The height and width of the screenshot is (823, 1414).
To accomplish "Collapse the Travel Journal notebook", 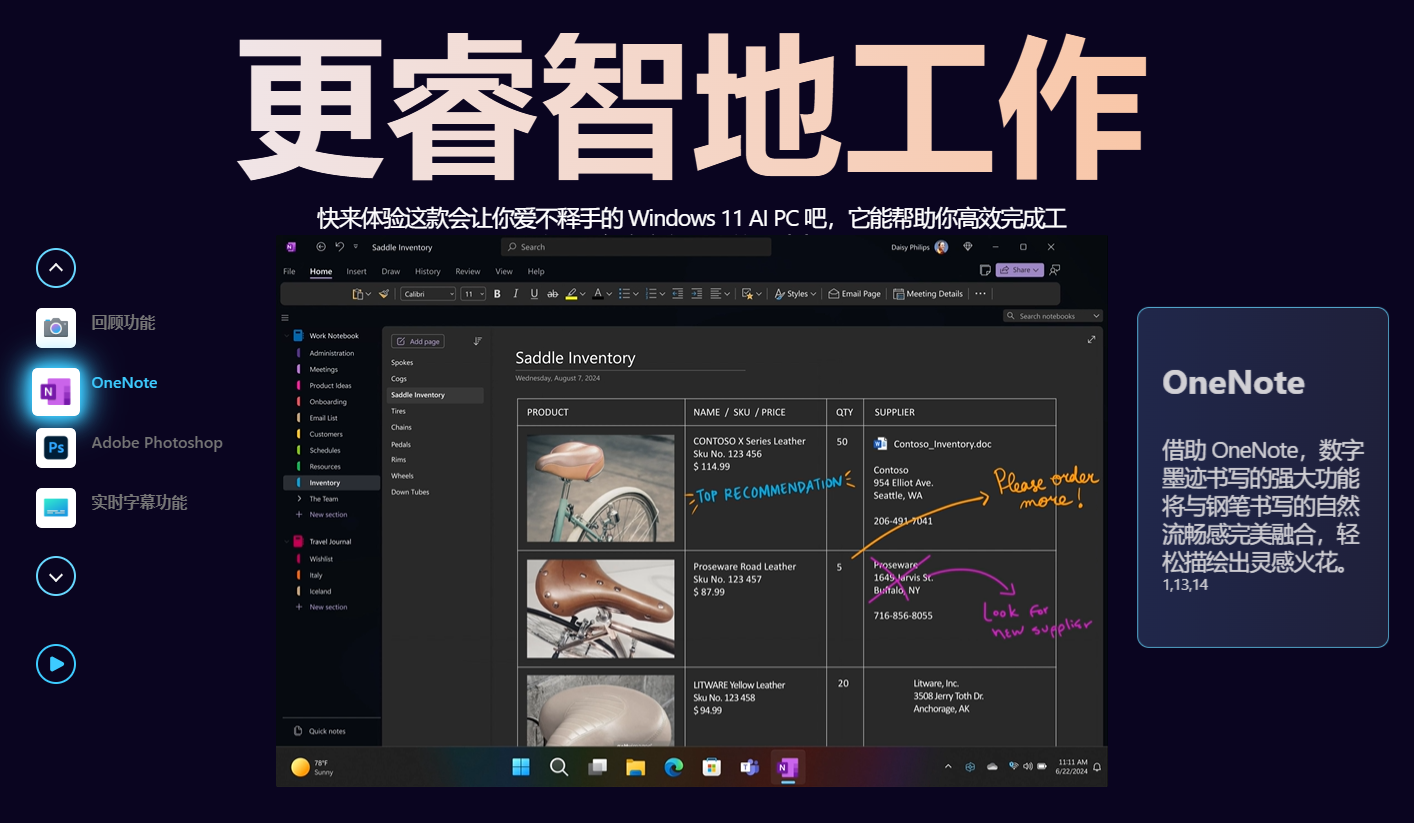I will (x=286, y=541).
